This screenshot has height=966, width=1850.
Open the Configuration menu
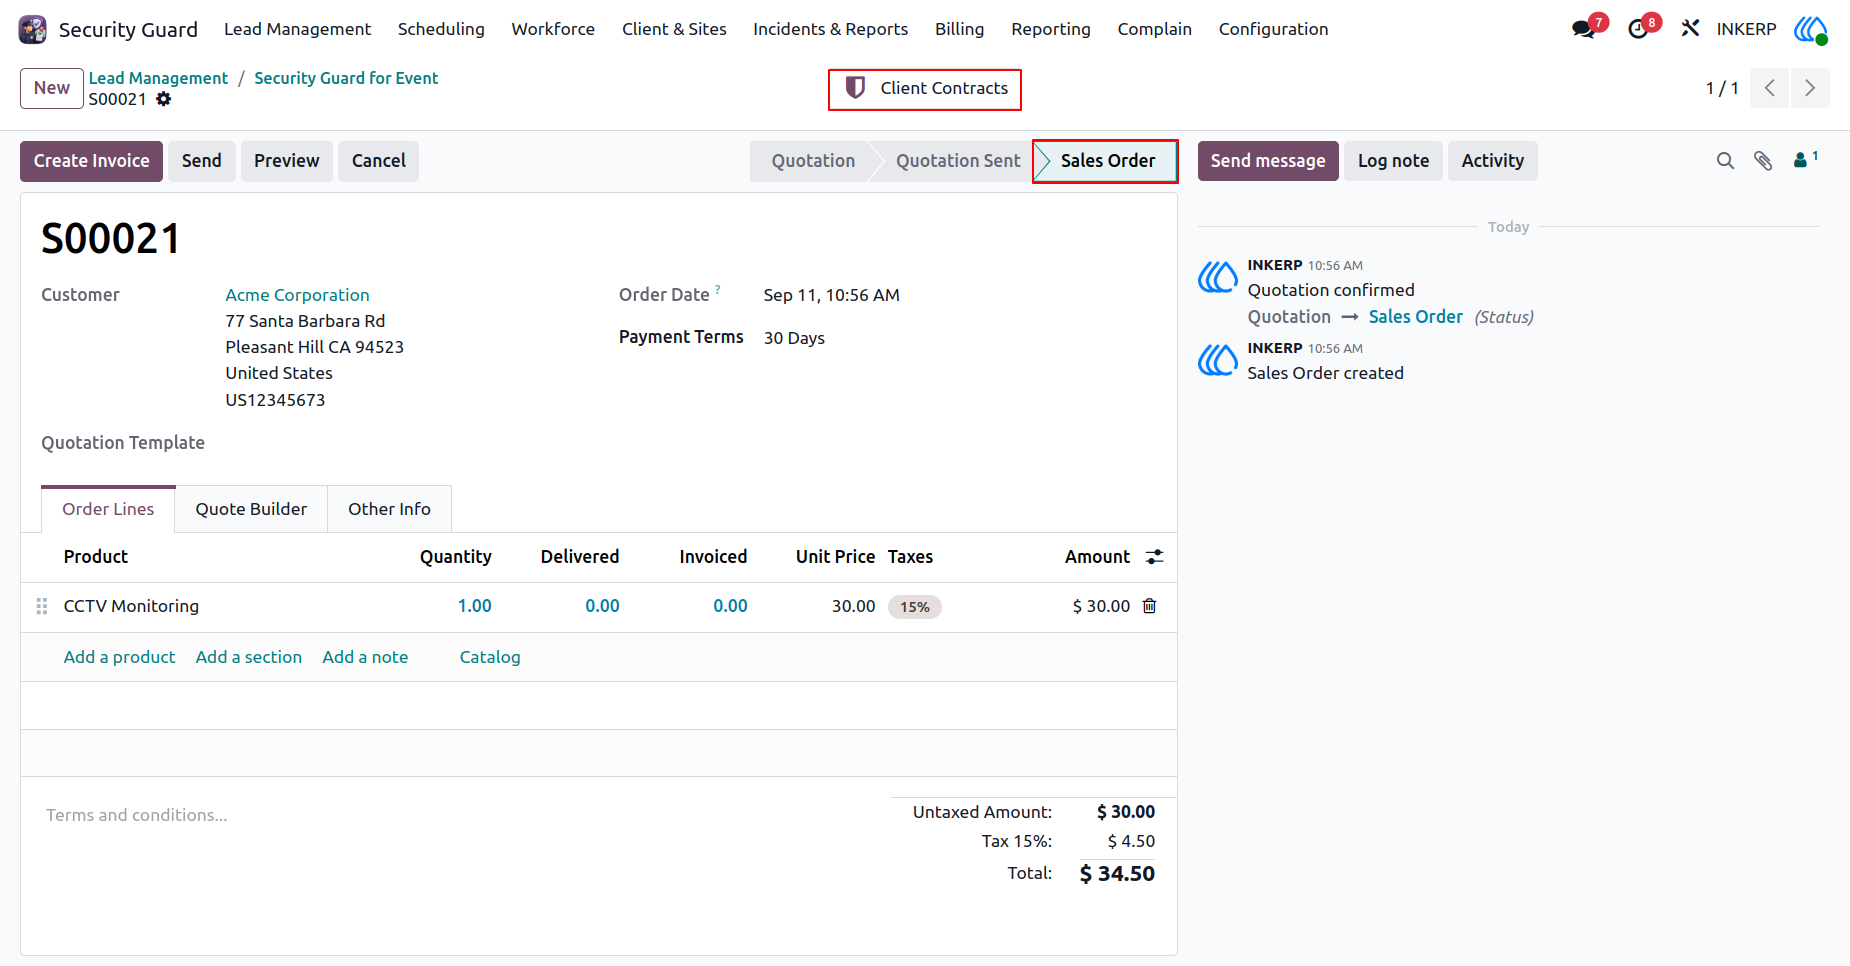click(1273, 29)
